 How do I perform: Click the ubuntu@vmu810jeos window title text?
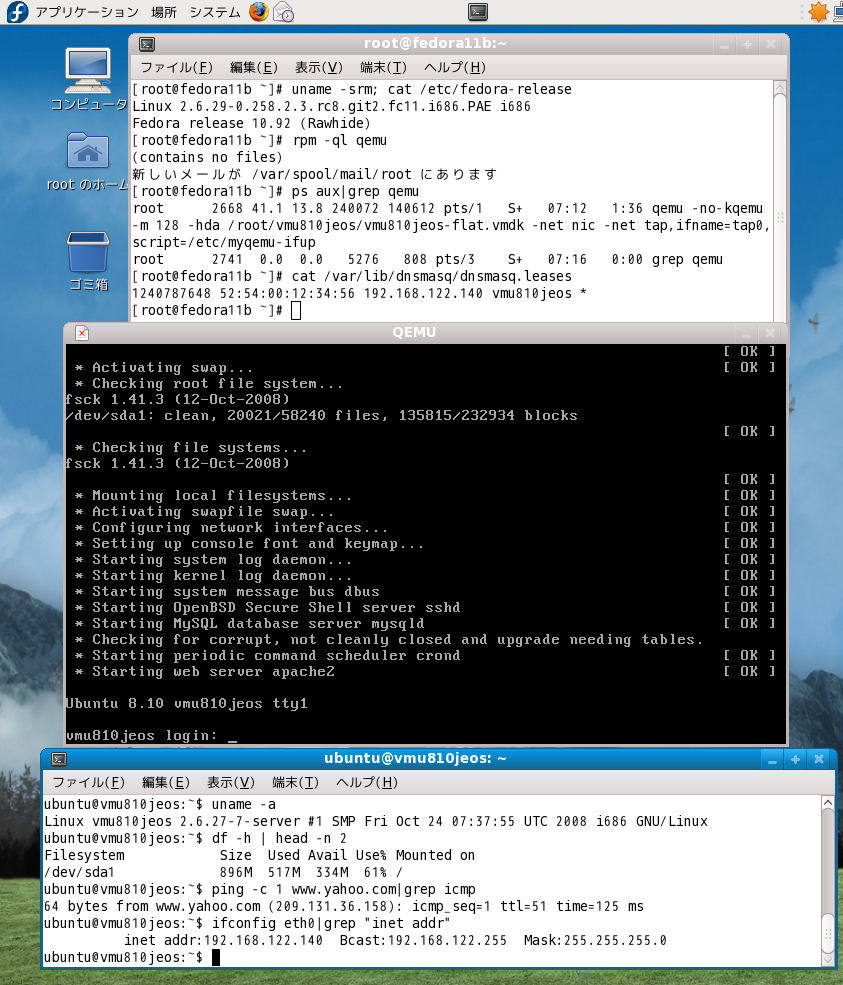415,758
